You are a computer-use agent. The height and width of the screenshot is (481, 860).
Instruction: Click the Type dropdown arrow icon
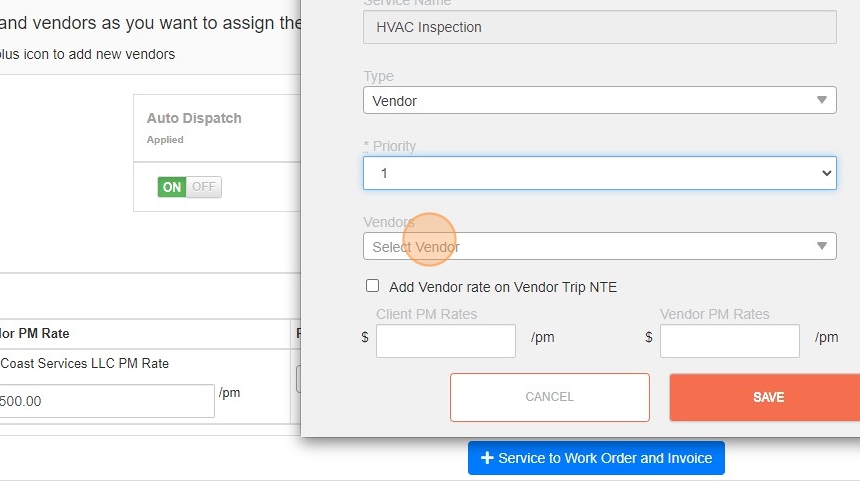coord(821,100)
